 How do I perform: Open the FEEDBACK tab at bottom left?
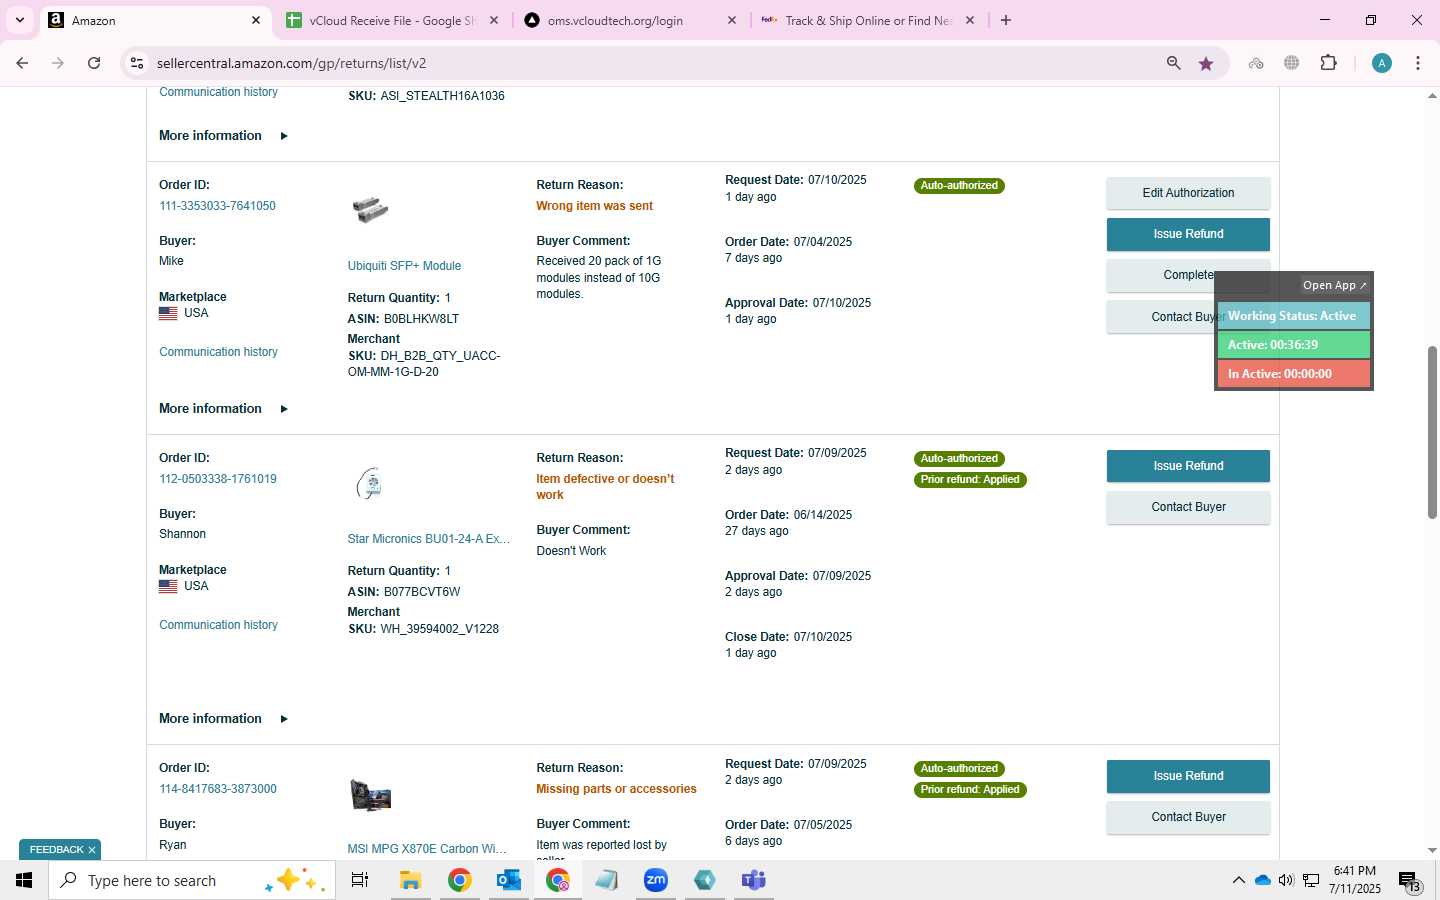[56, 850]
